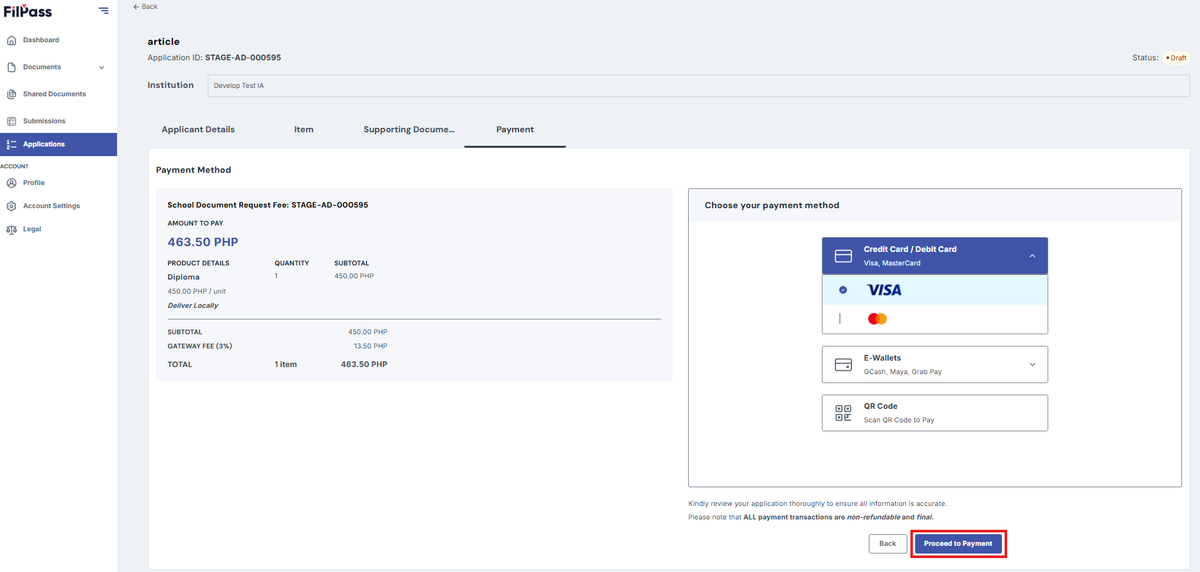1200x572 pixels.
Task: Click the Deliver Locally text
Action: click(x=193, y=305)
